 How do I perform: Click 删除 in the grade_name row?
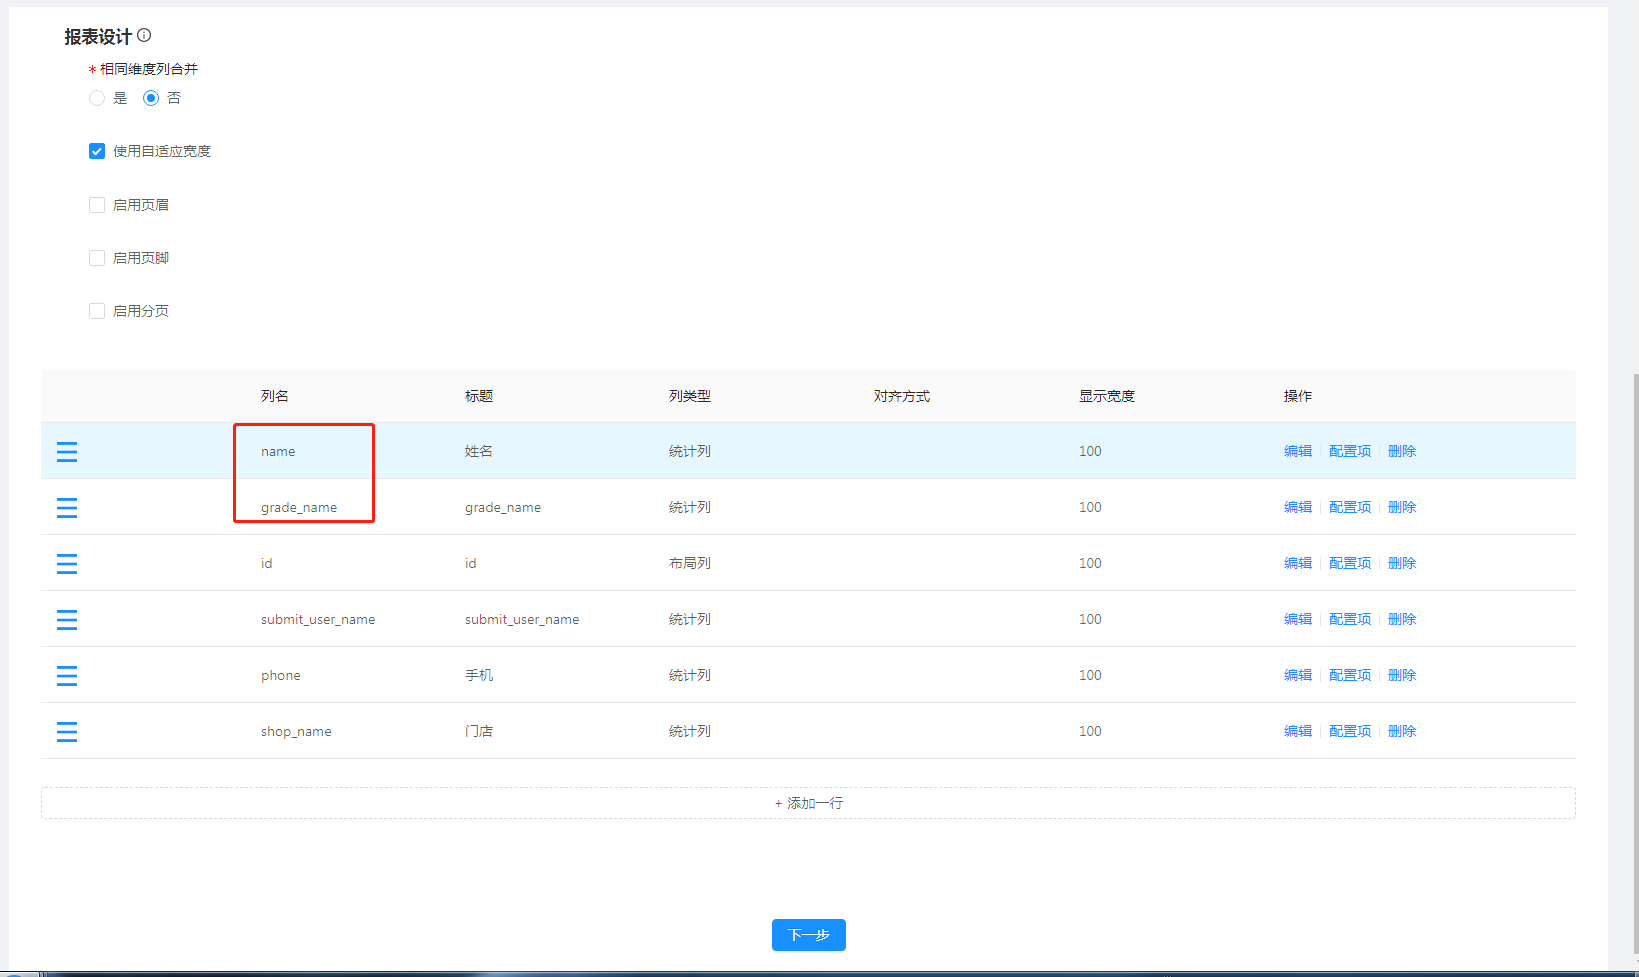[1402, 507]
